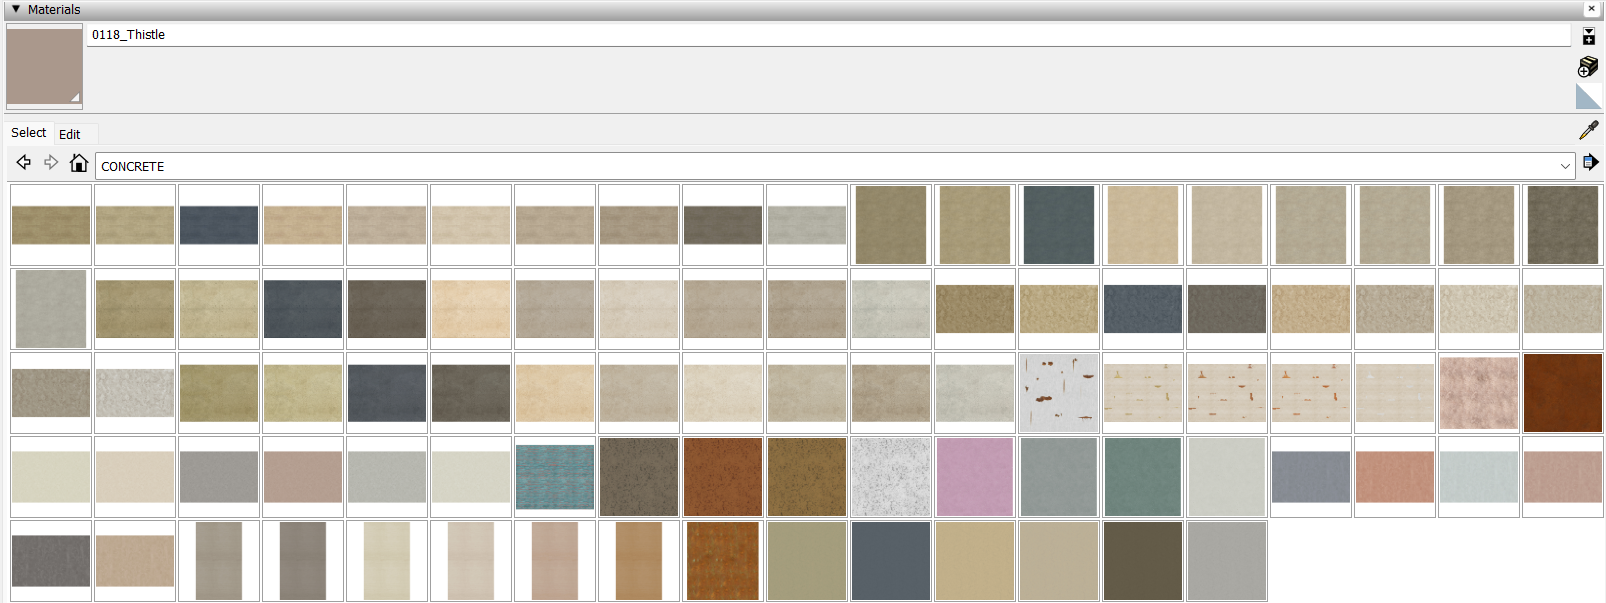Show the secondary selection pane

(1589, 37)
